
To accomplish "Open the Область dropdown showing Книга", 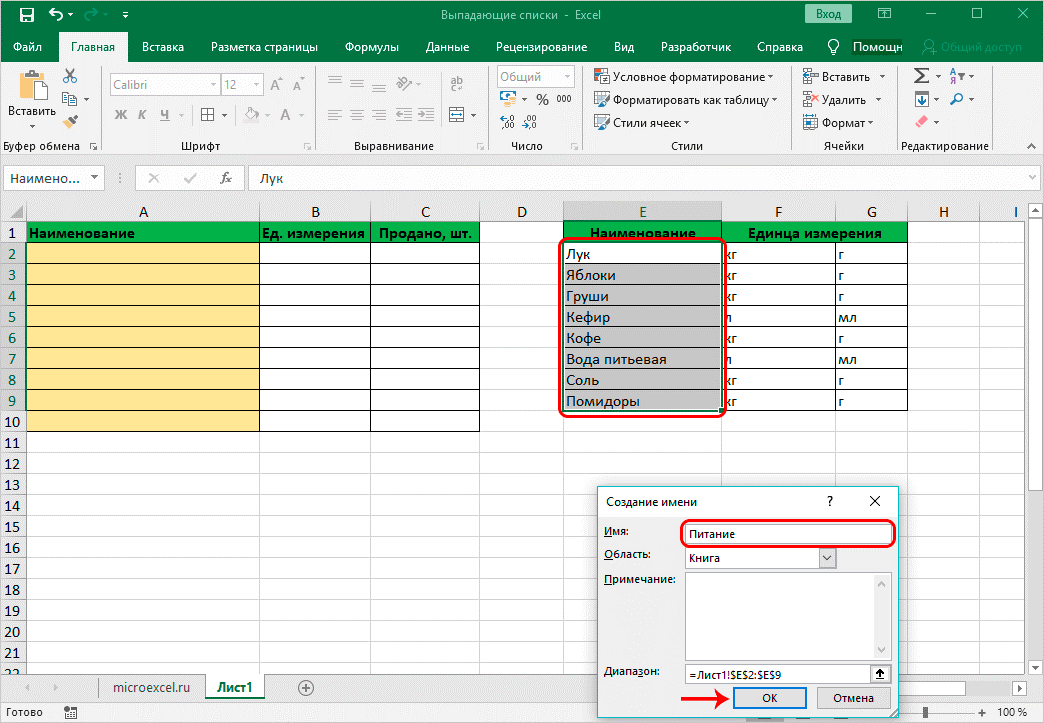I will coord(827,558).
